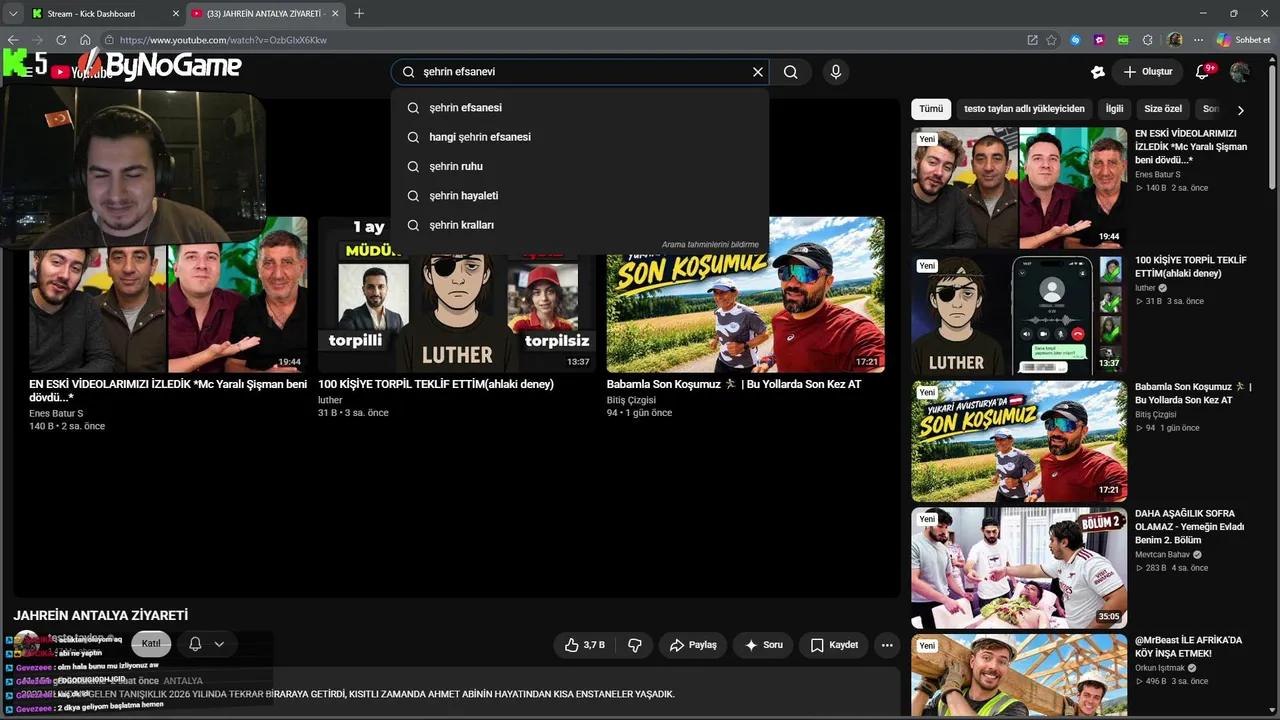This screenshot has height=720, width=1280.
Task: Like the video showing 3,7 B
Action: click(x=585, y=645)
